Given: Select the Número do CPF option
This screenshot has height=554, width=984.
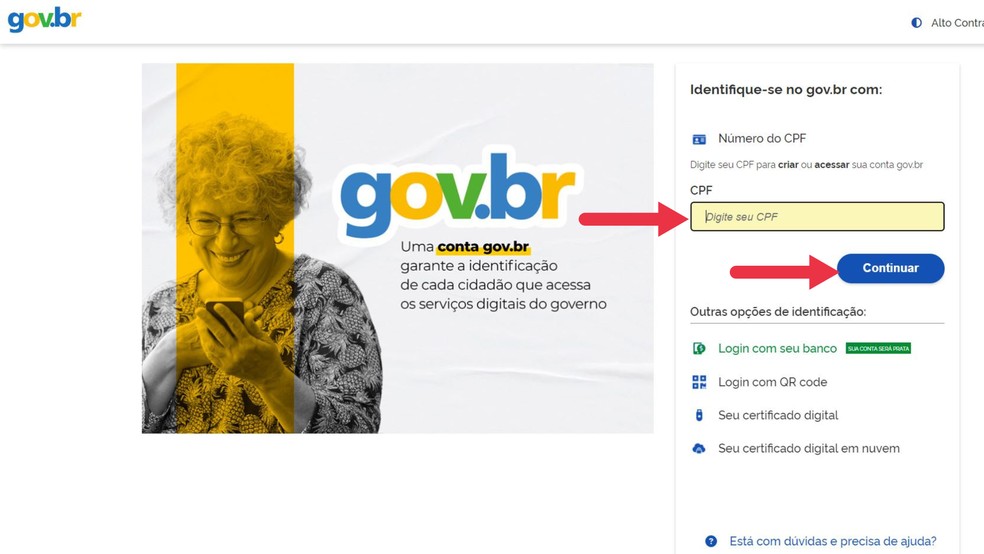Looking at the screenshot, I should coord(762,139).
